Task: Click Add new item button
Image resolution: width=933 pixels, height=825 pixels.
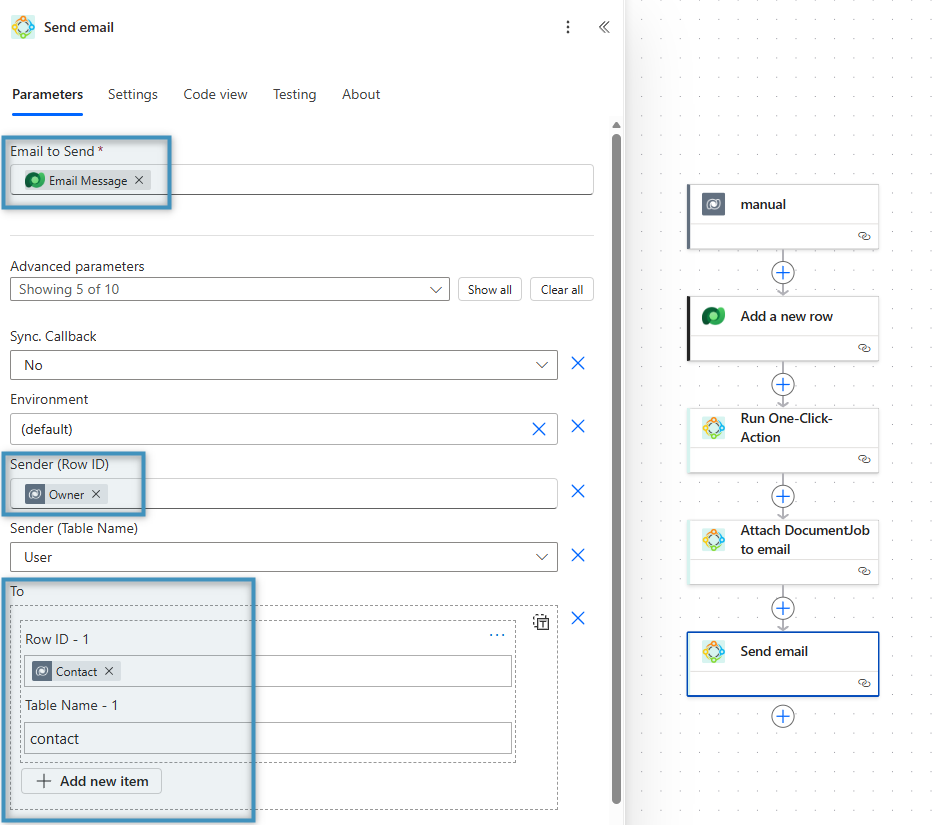Action: 92,781
